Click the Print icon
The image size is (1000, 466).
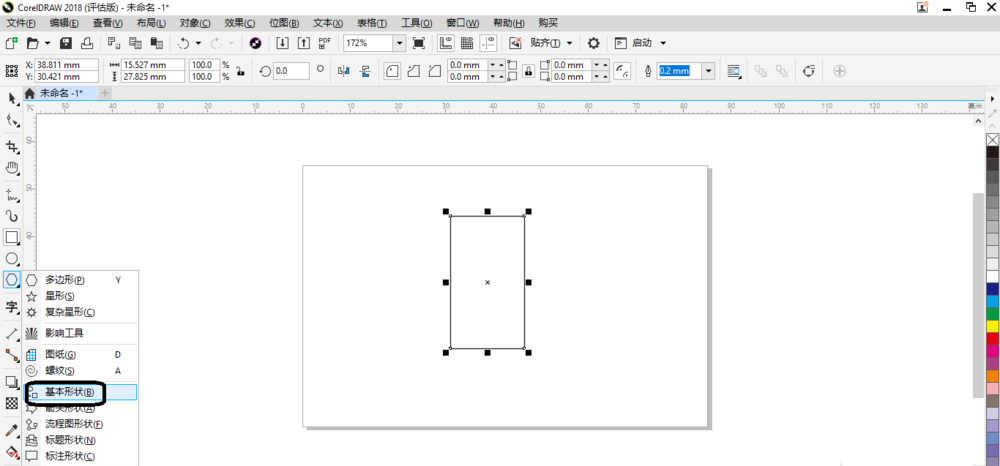(x=87, y=43)
